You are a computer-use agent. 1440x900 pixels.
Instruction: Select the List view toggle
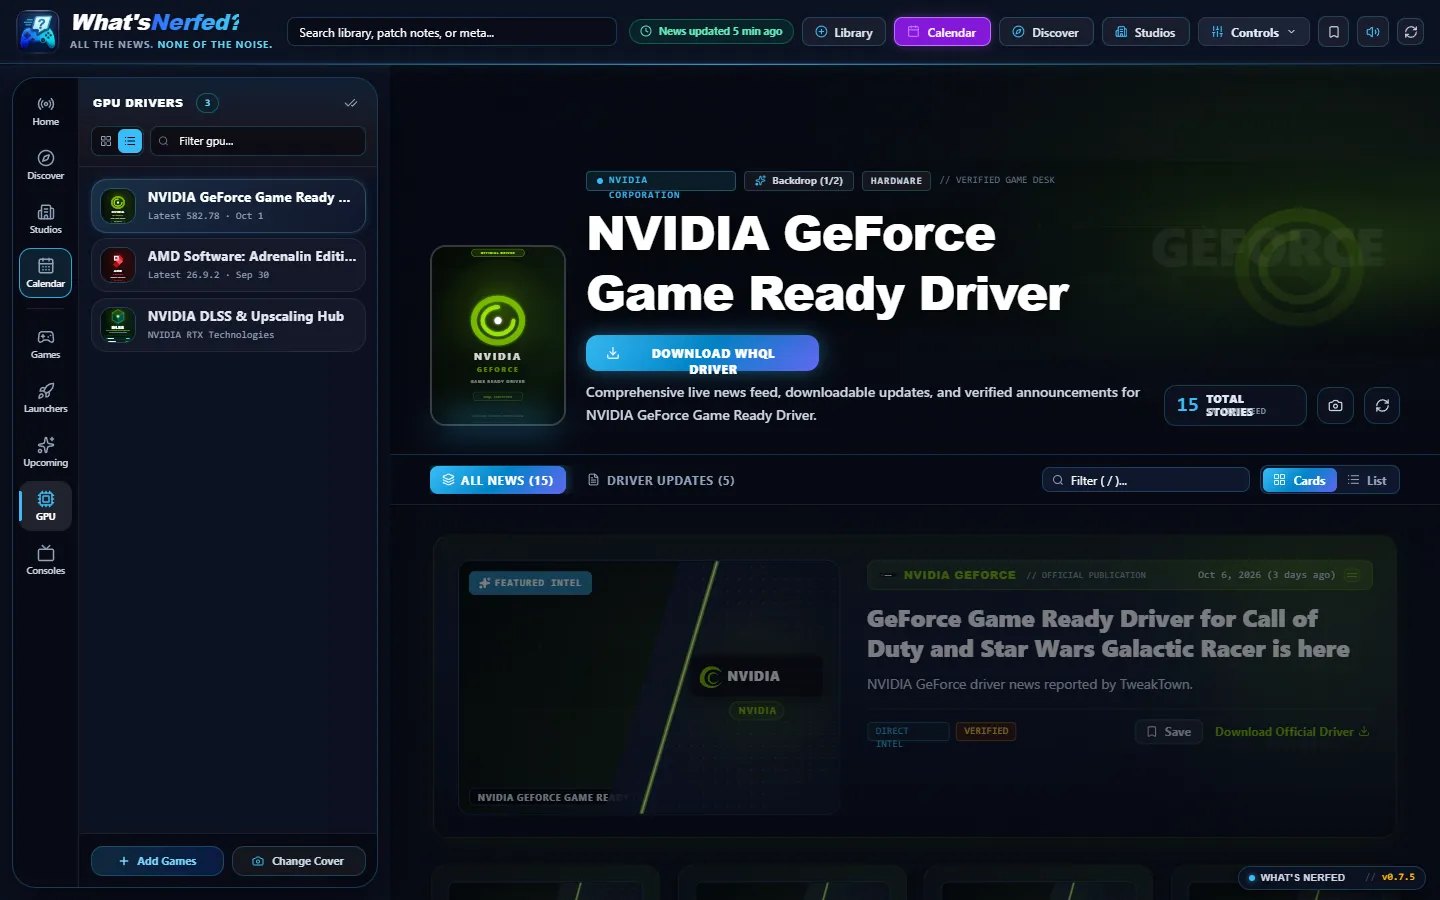[x=1367, y=480]
